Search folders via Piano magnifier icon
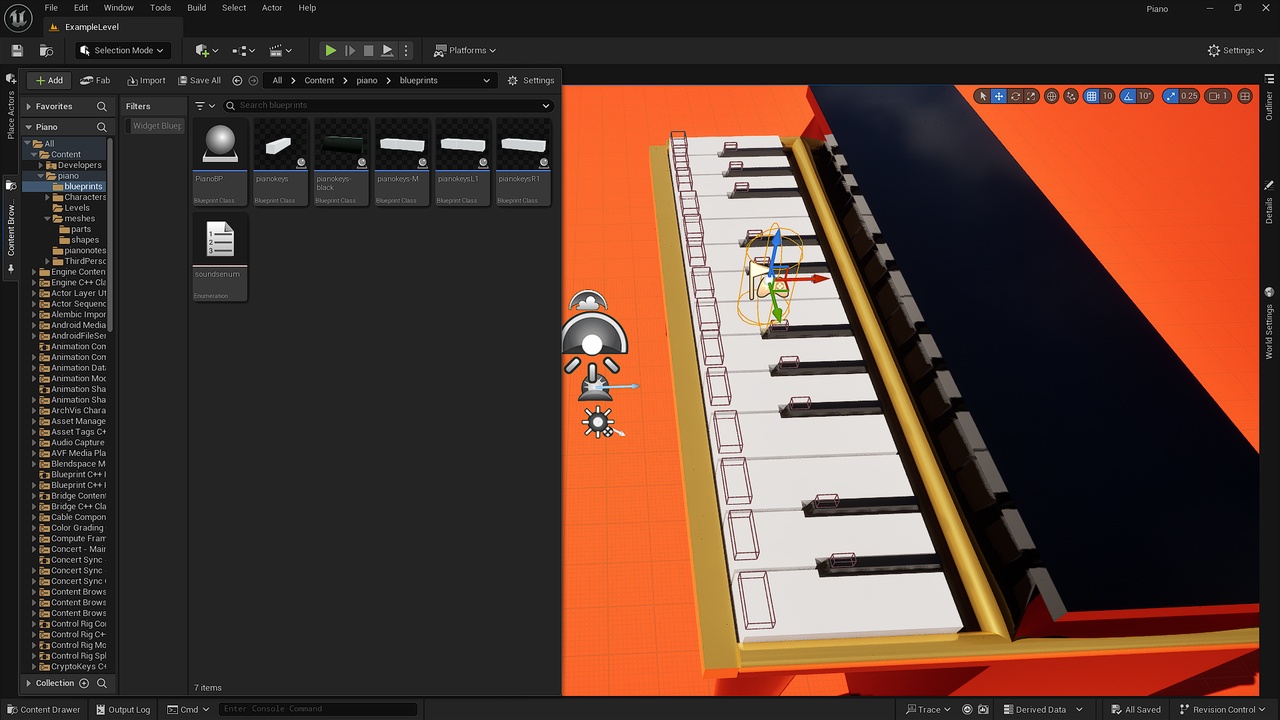The width and height of the screenshot is (1280, 720). pyautogui.click(x=101, y=127)
